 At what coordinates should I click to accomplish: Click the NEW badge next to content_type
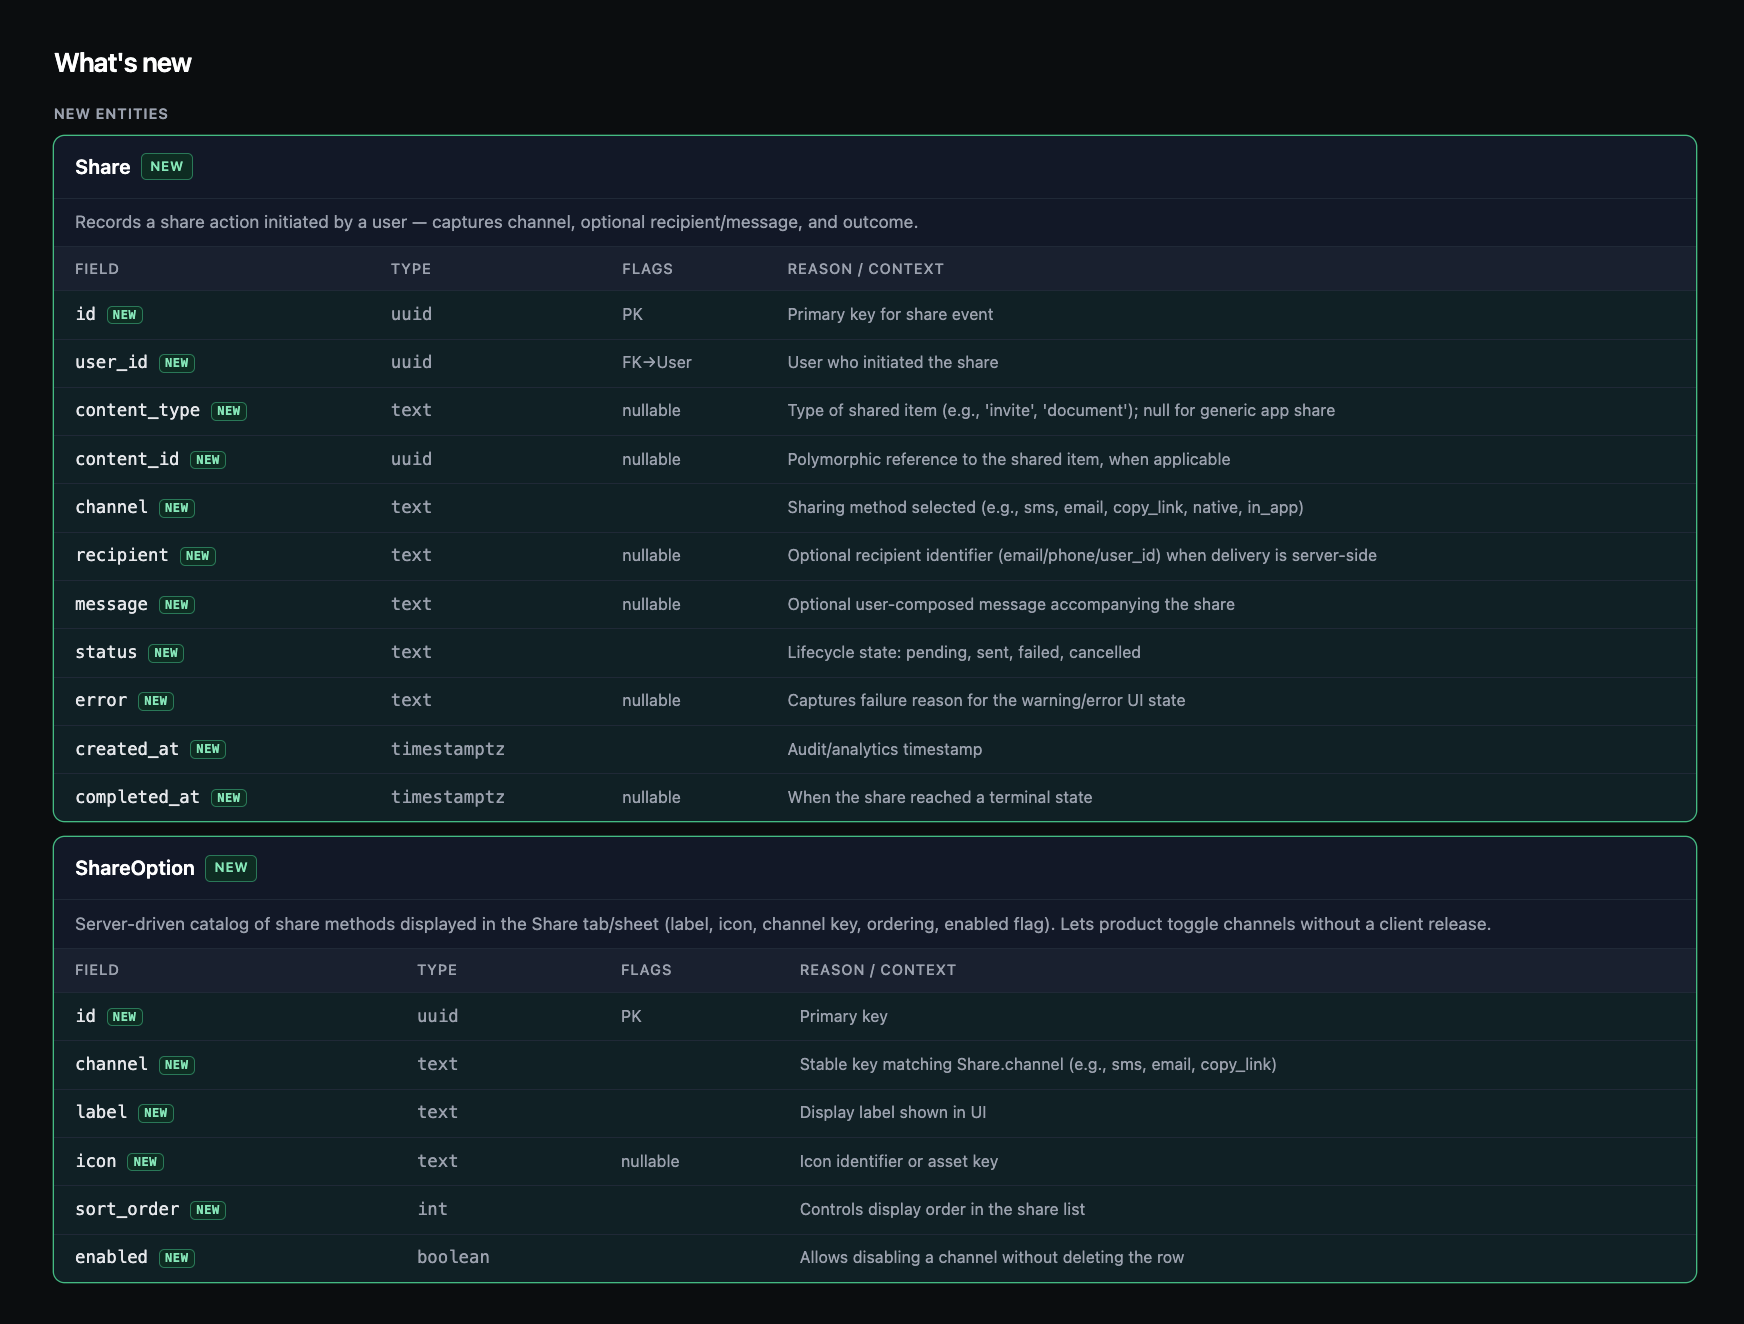click(x=229, y=411)
